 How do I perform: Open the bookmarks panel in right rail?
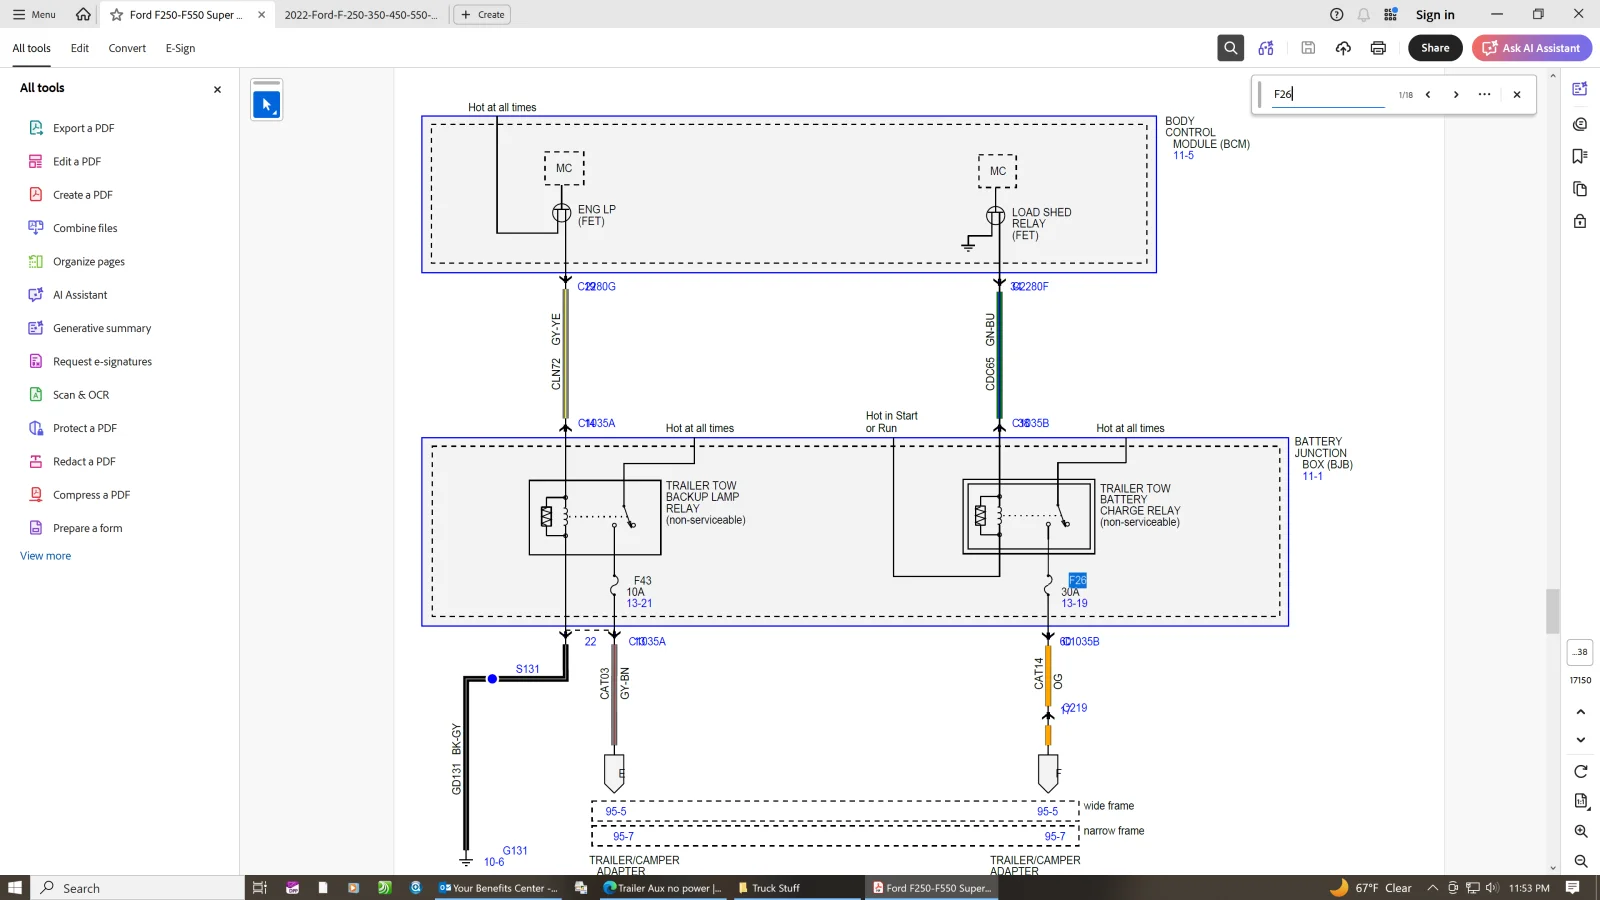[1580, 156]
